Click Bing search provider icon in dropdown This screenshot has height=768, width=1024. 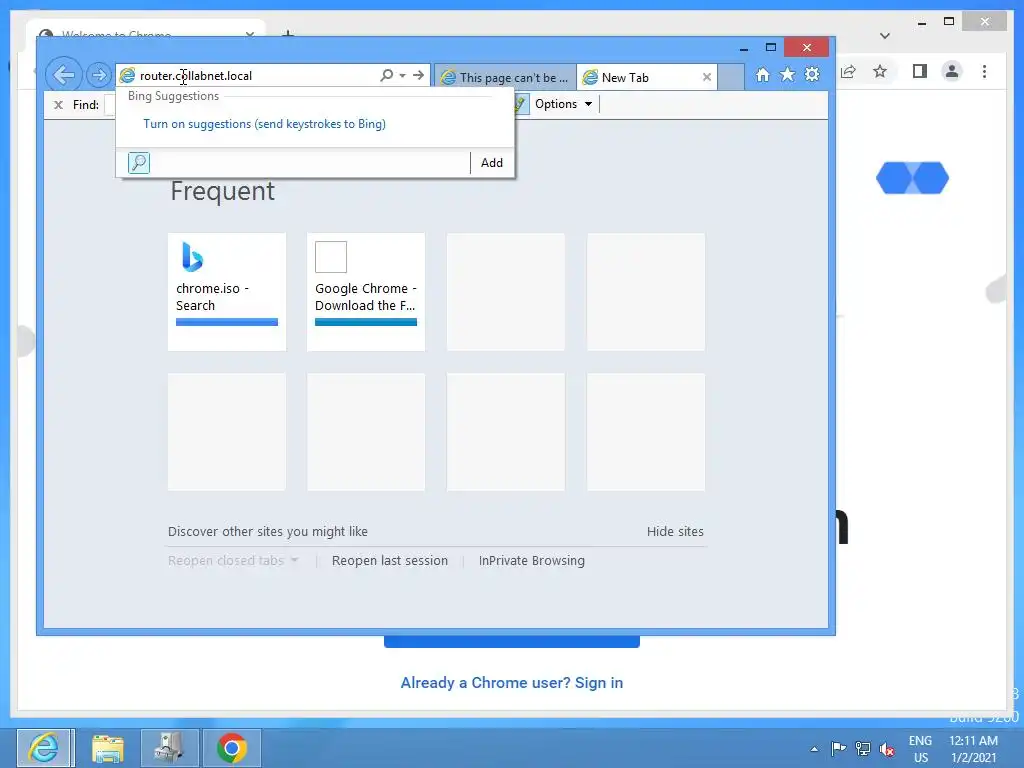138,163
